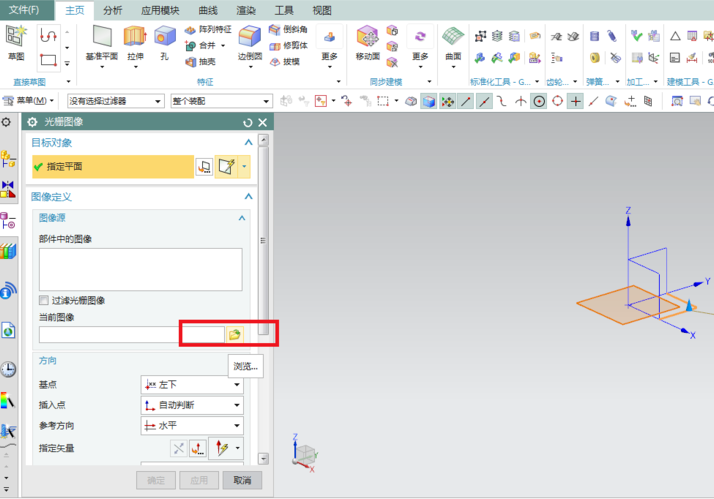Open the 草图 sketch tool
The width and height of the screenshot is (714, 499).
pos(16,36)
